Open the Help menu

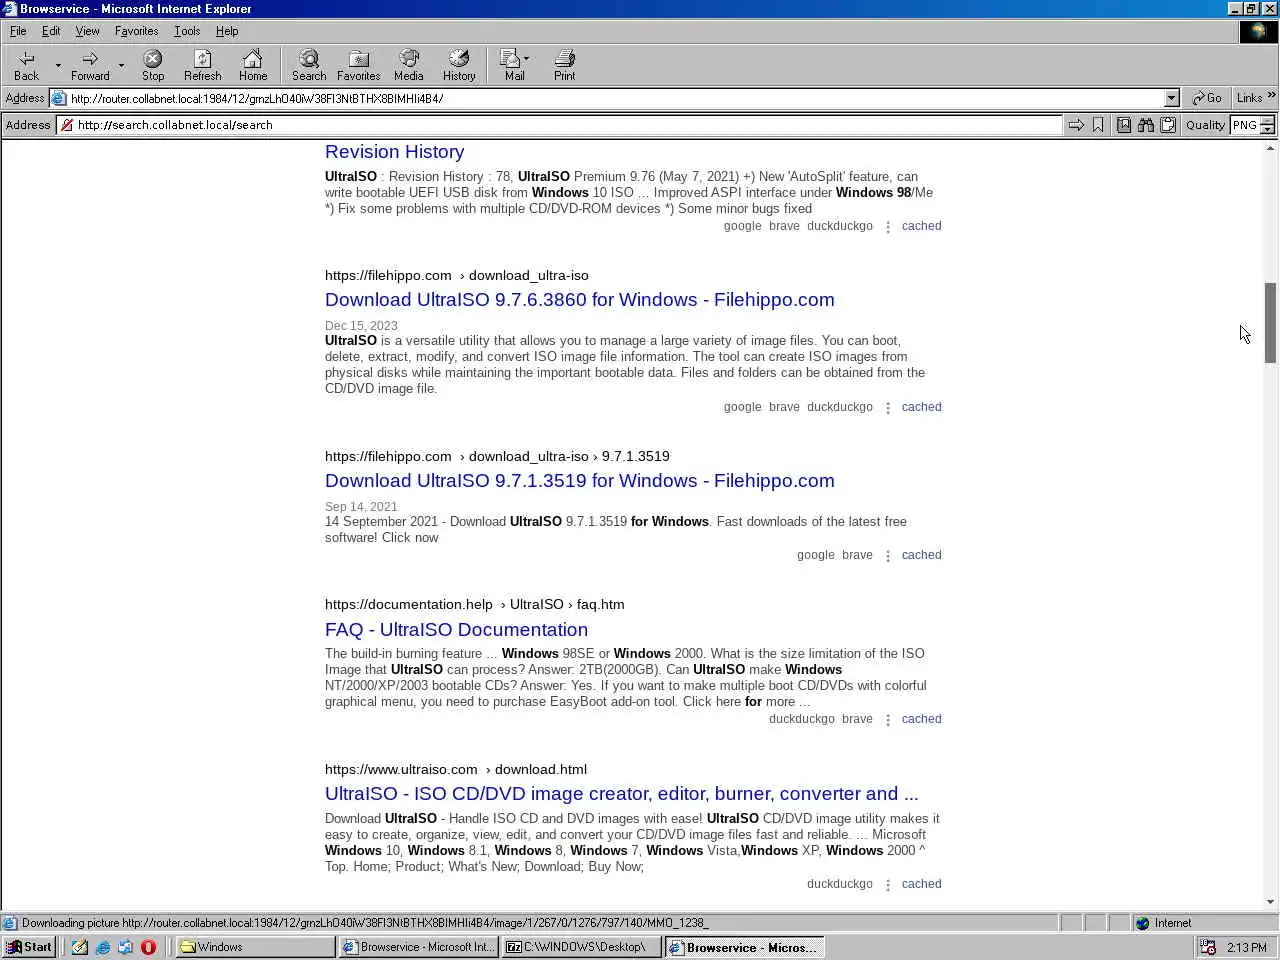point(227,31)
